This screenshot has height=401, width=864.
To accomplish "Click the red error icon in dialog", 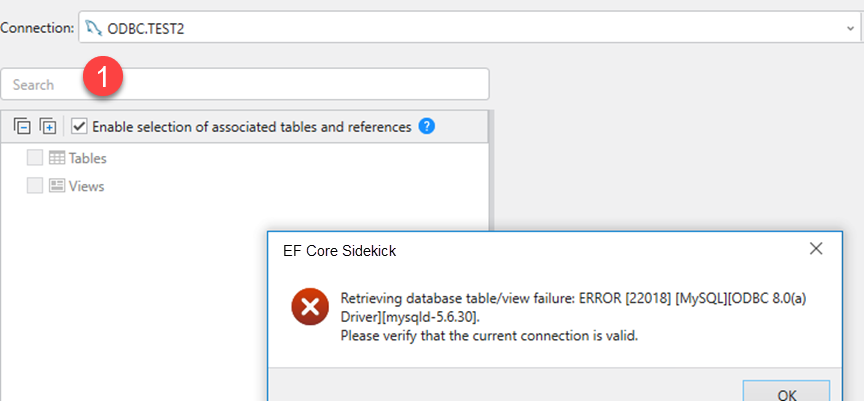I will [310, 308].
